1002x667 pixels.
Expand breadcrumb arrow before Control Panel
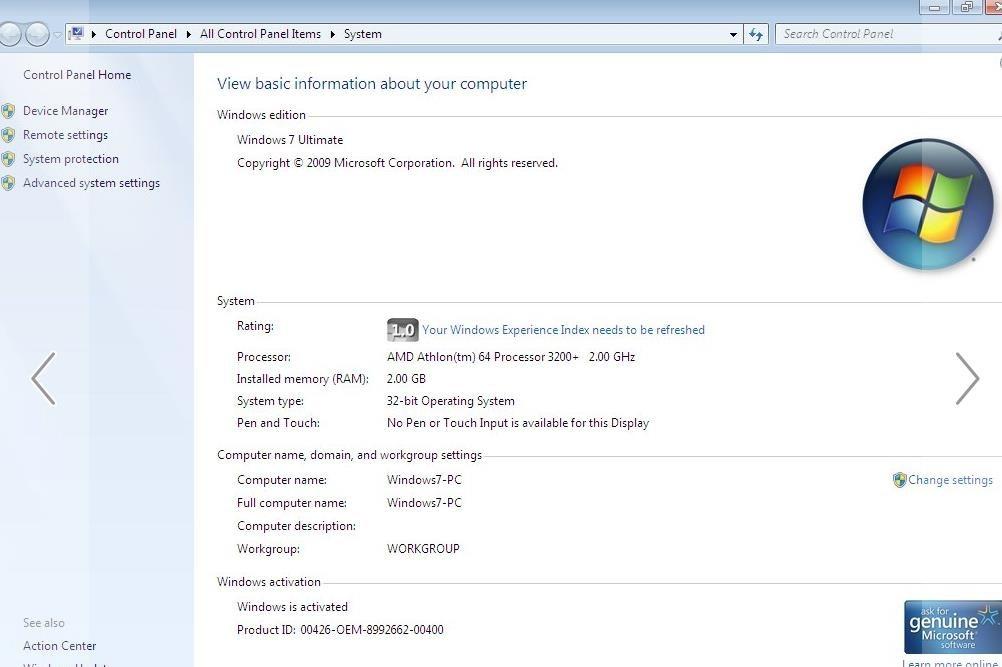pyautogui.click(x=94, y=34)
